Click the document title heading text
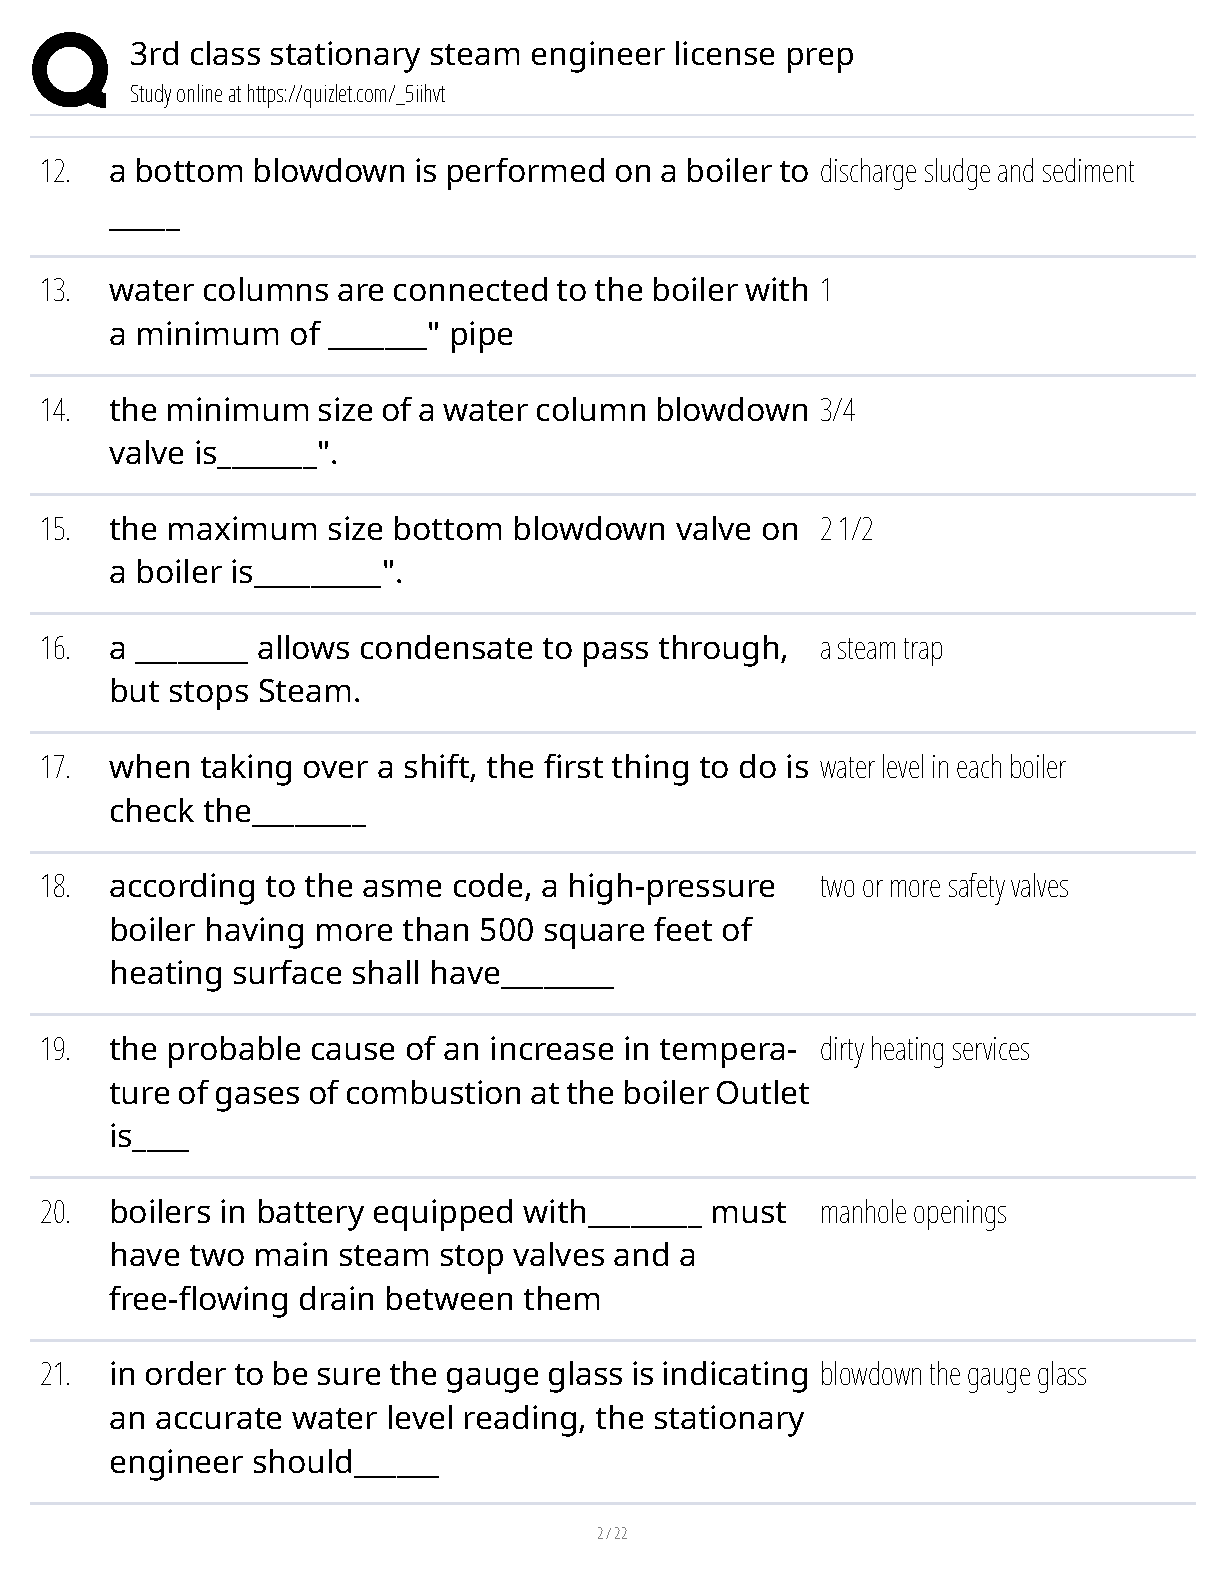The height and width of the screenshot is (1584, 1224). (x=491, y=54)
